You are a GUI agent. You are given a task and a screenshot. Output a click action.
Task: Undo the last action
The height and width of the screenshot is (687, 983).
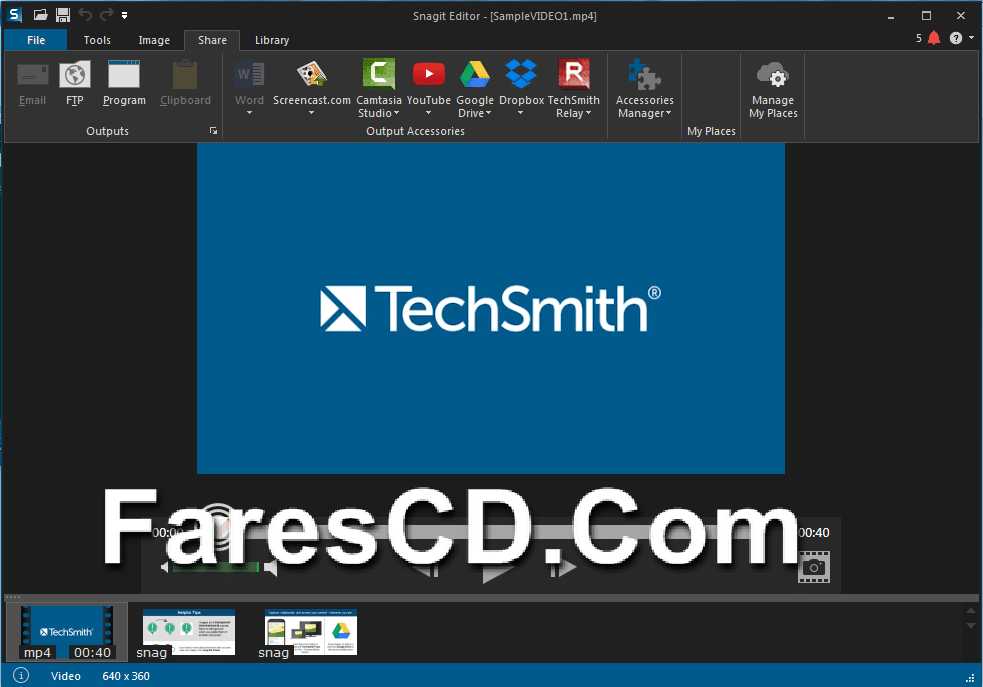click(x=85, y=14)
